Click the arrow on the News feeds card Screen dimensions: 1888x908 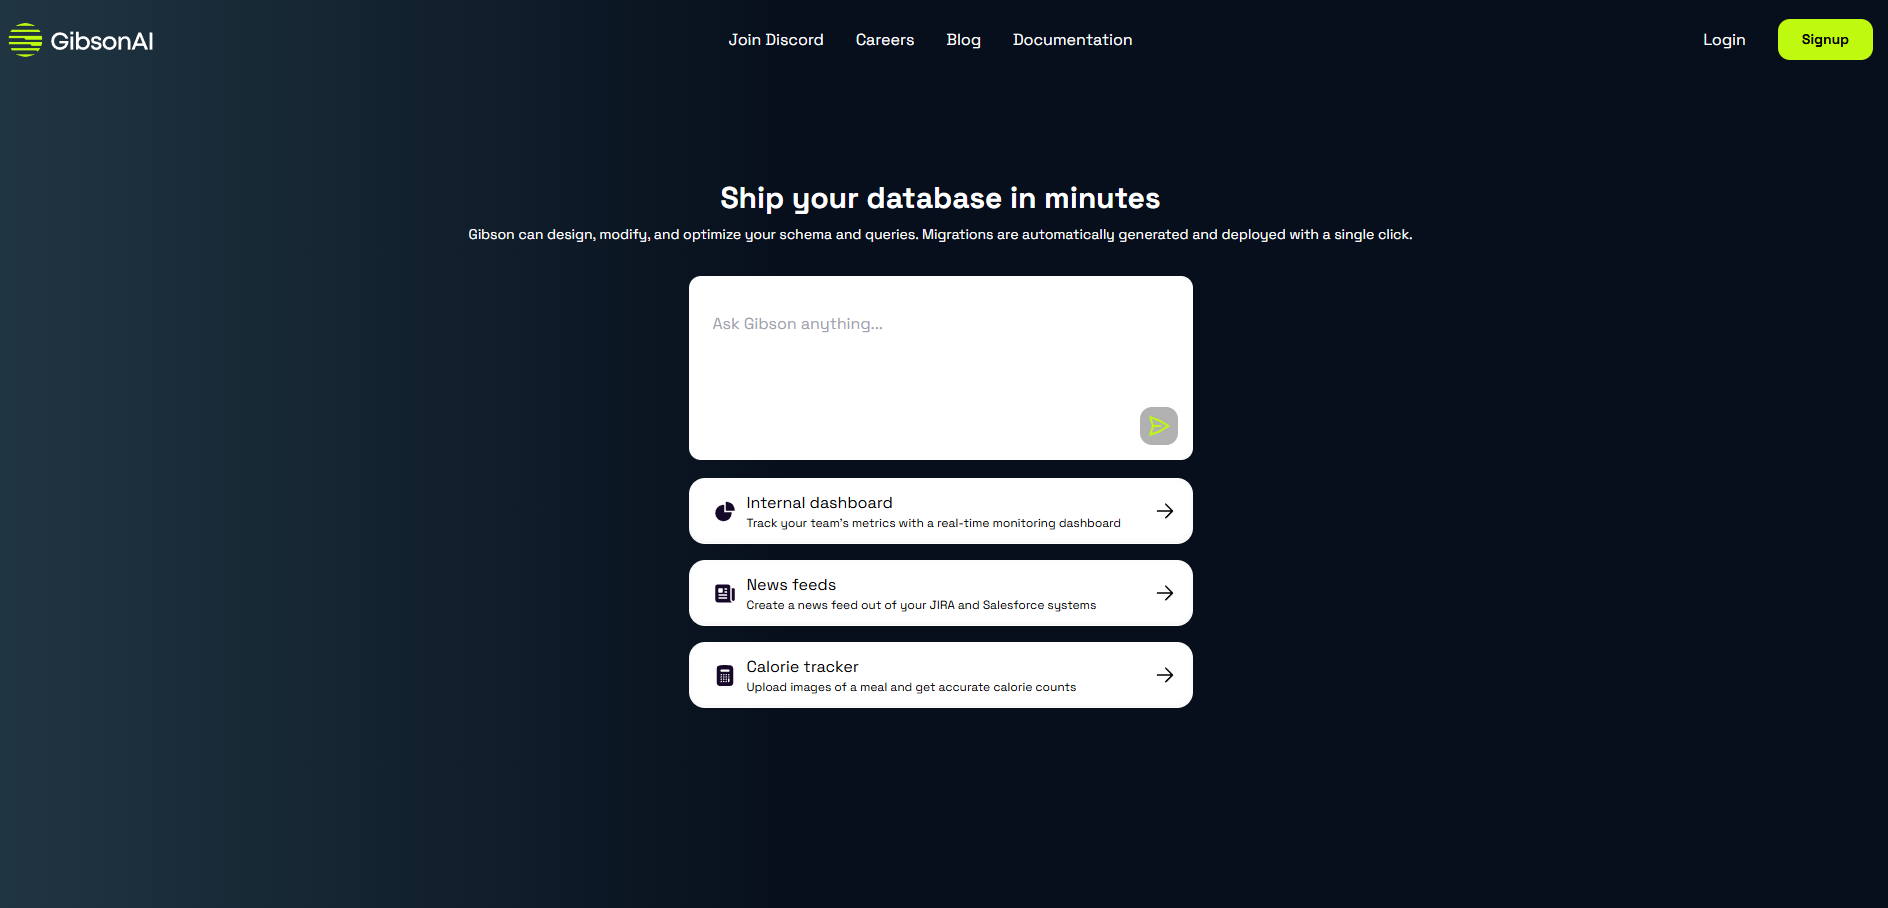1164,593
